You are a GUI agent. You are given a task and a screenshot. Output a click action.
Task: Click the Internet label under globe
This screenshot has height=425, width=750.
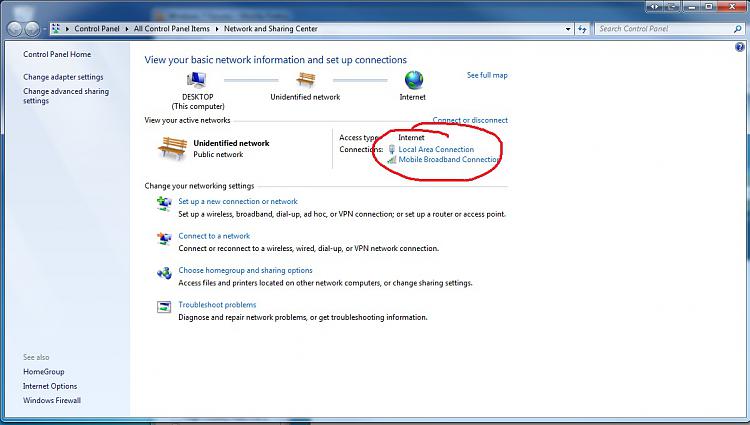(x=412, y=97)
